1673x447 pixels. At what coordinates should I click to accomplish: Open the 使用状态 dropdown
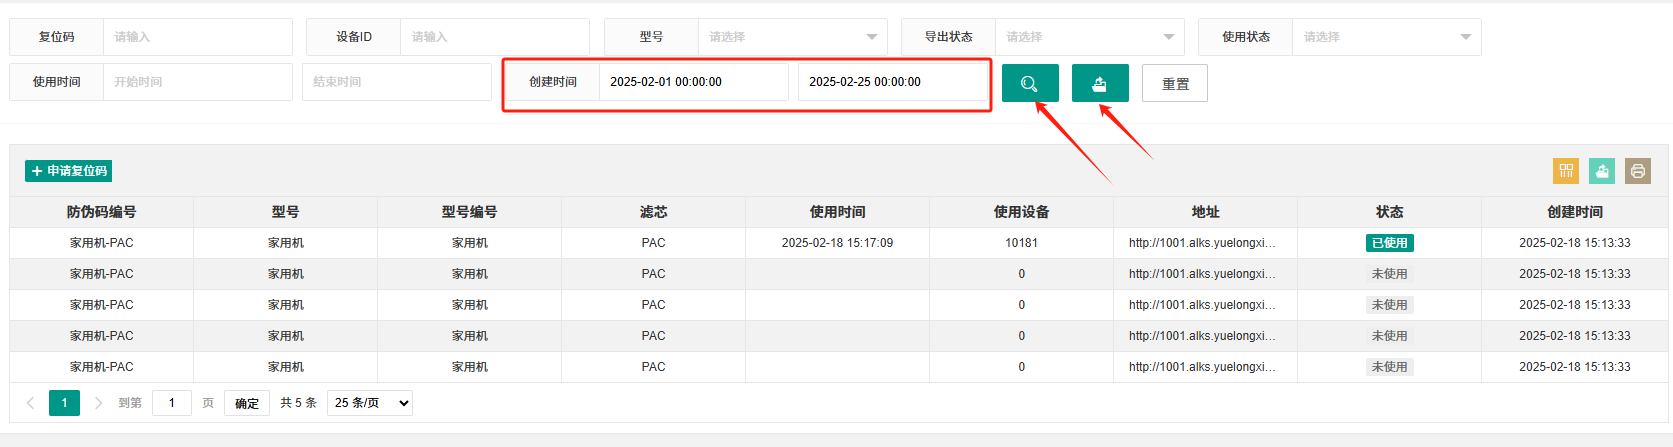(1386, 37)
